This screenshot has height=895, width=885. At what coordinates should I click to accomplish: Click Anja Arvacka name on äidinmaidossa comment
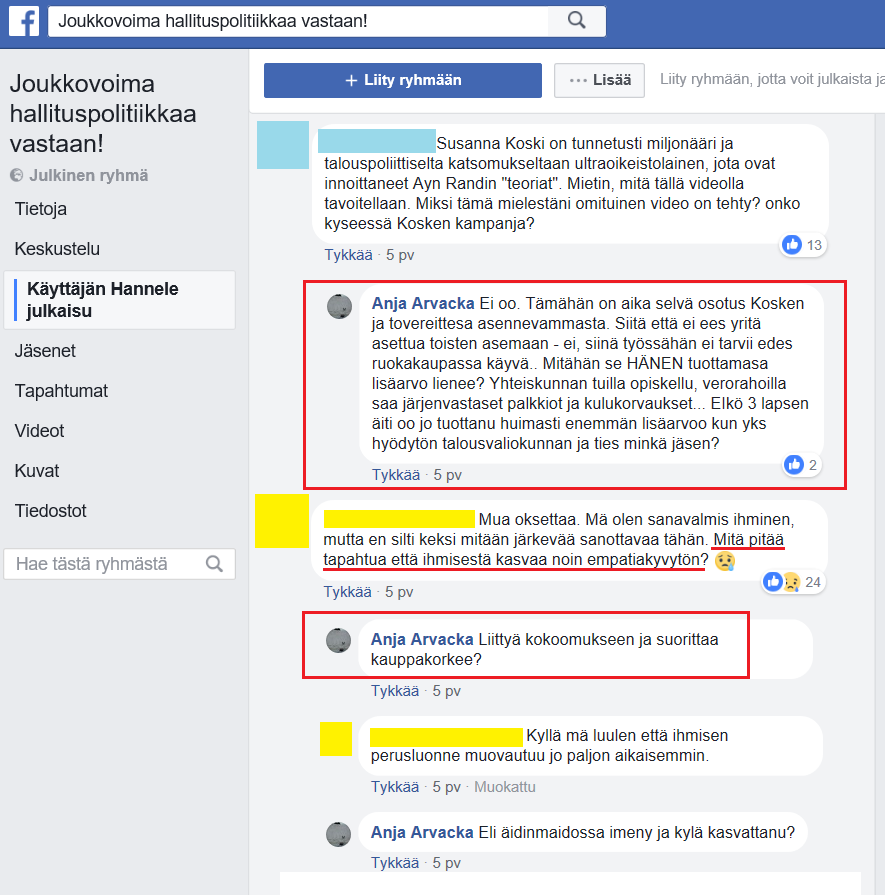click(422, 832)
